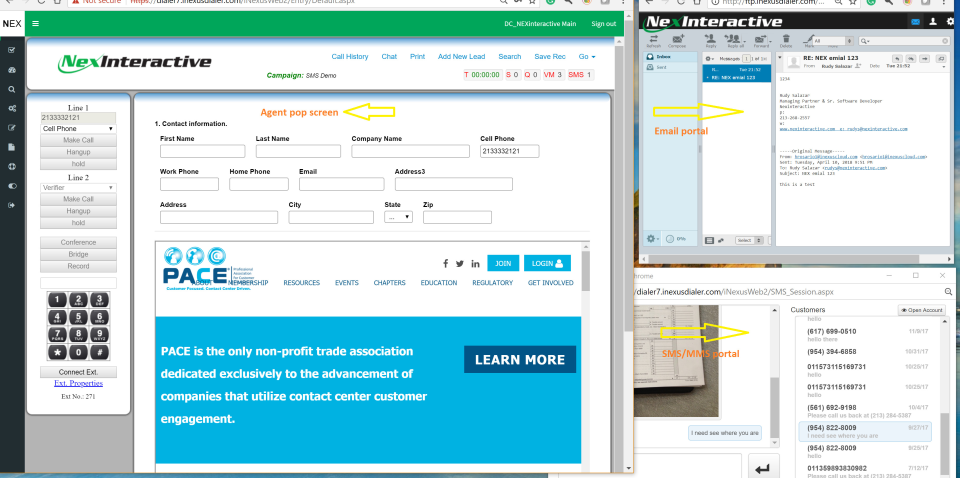Click the sign-out arrow icon in sidebar
The width and height of the screenshot is (960, 478).
[x=12, y=205]
